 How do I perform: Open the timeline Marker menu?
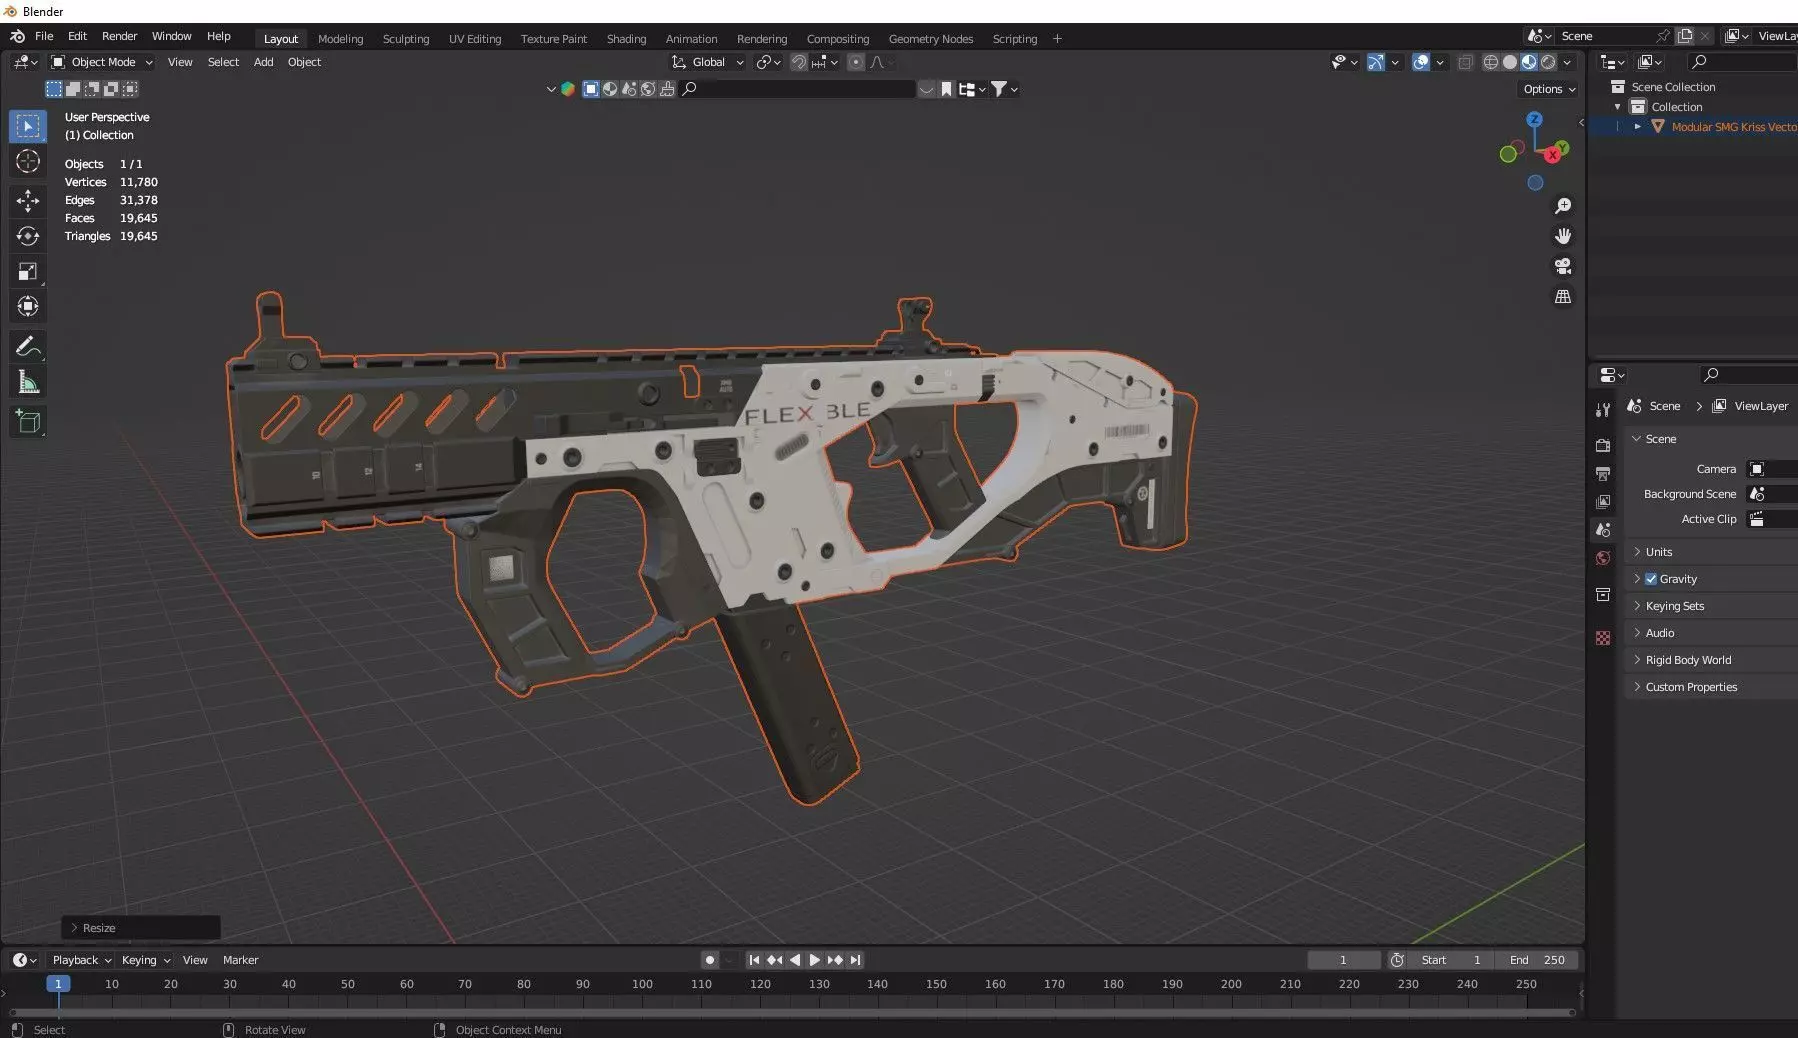click(x=240, y=960)
